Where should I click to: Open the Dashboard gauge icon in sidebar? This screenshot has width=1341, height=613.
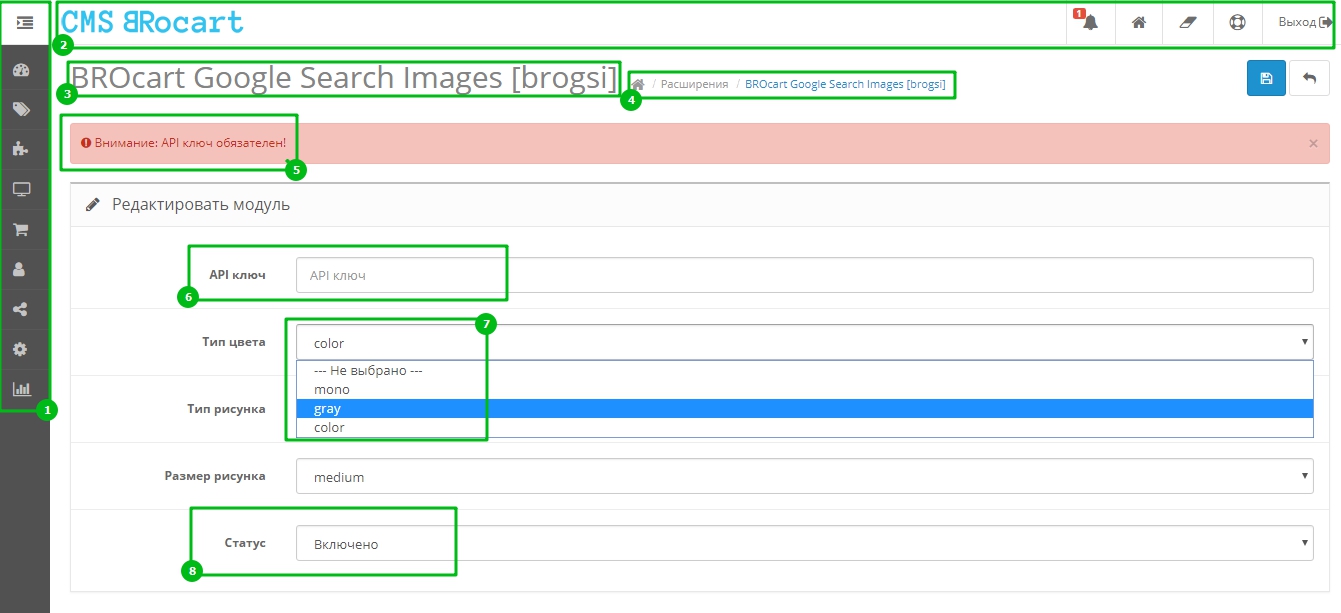20,70
